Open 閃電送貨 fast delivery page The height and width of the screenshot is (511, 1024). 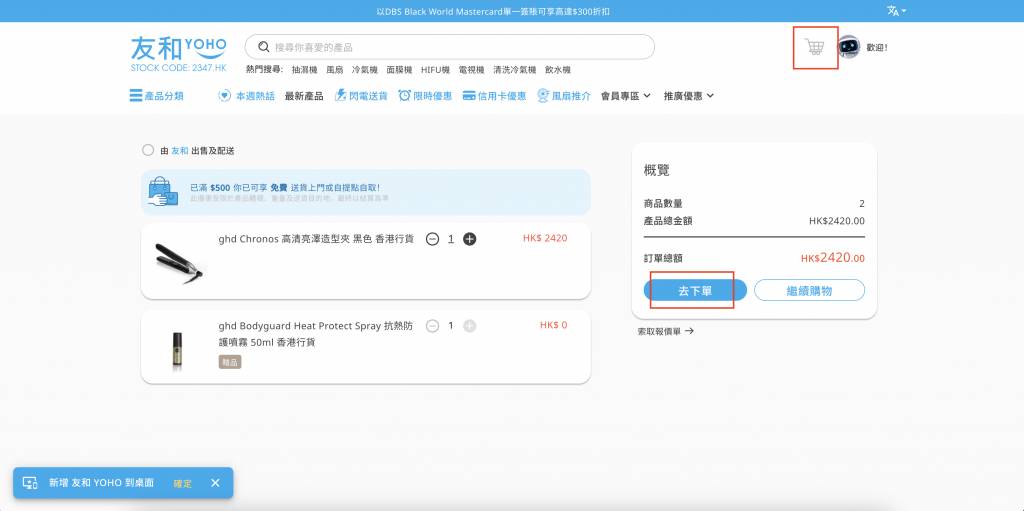361,96
